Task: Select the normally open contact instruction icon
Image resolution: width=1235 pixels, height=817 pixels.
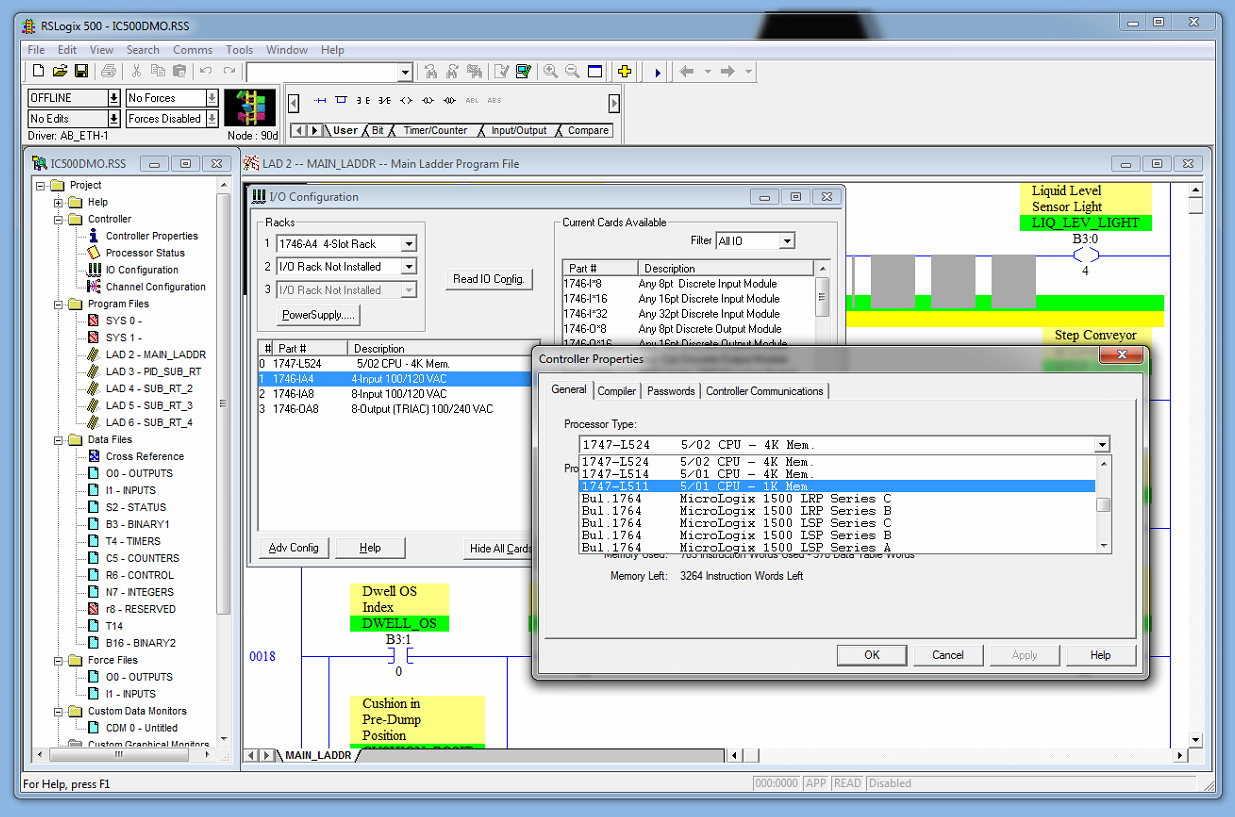Action: click(362, 100)
